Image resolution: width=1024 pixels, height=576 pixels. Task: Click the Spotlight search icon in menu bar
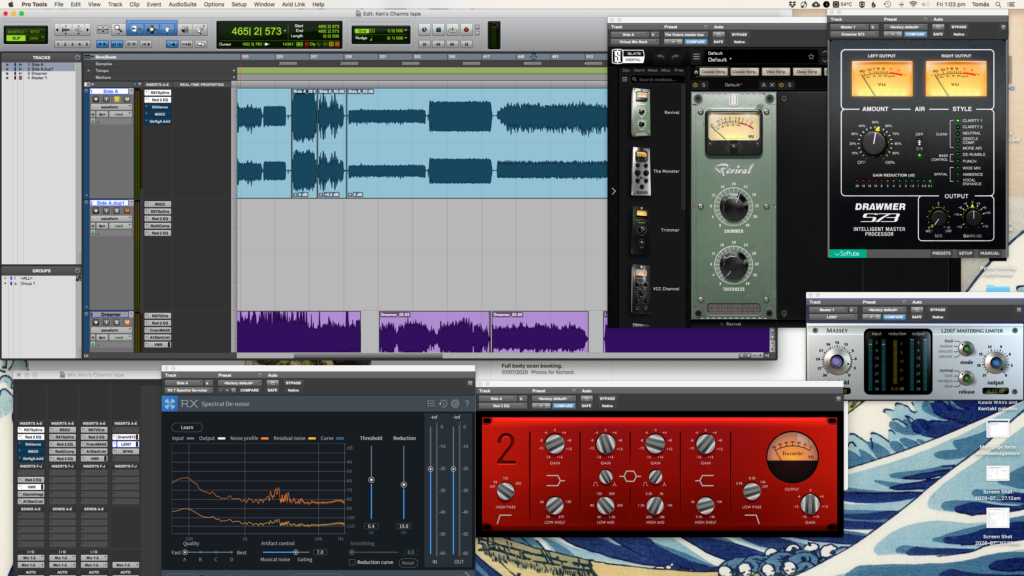[999, 5]
